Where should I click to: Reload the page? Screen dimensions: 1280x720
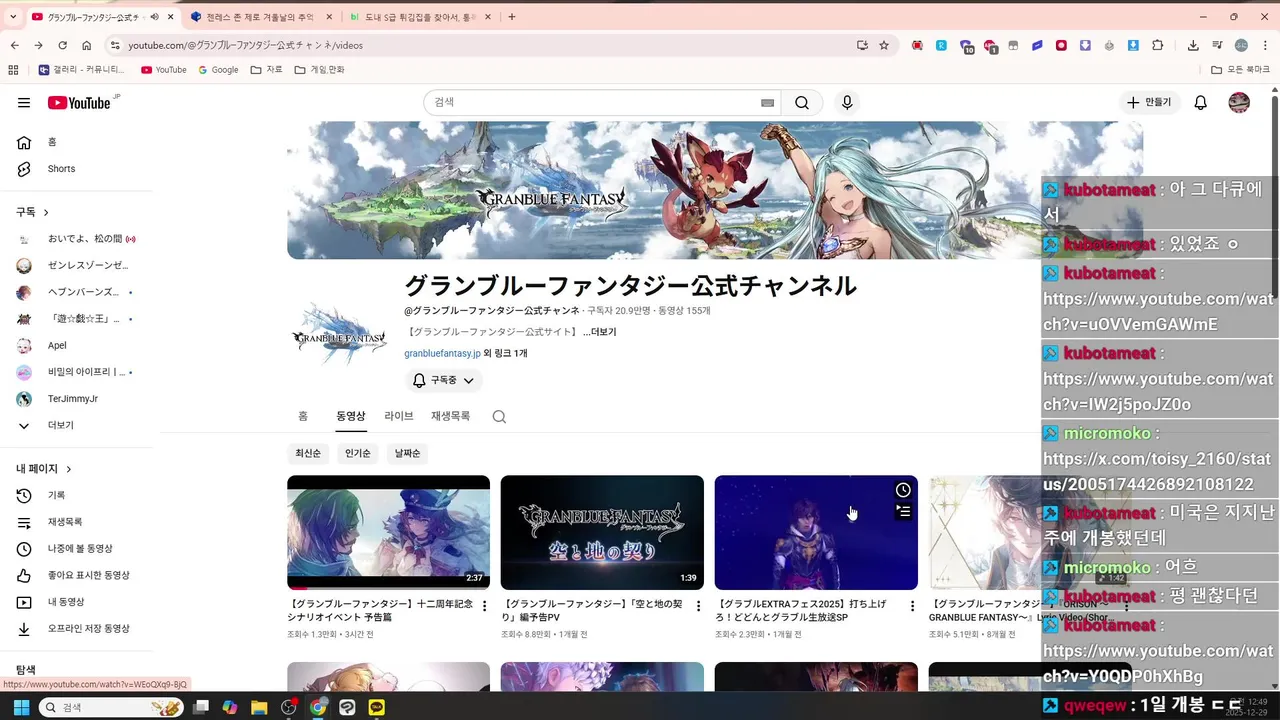pyautogui.click(x=62, y=45)
